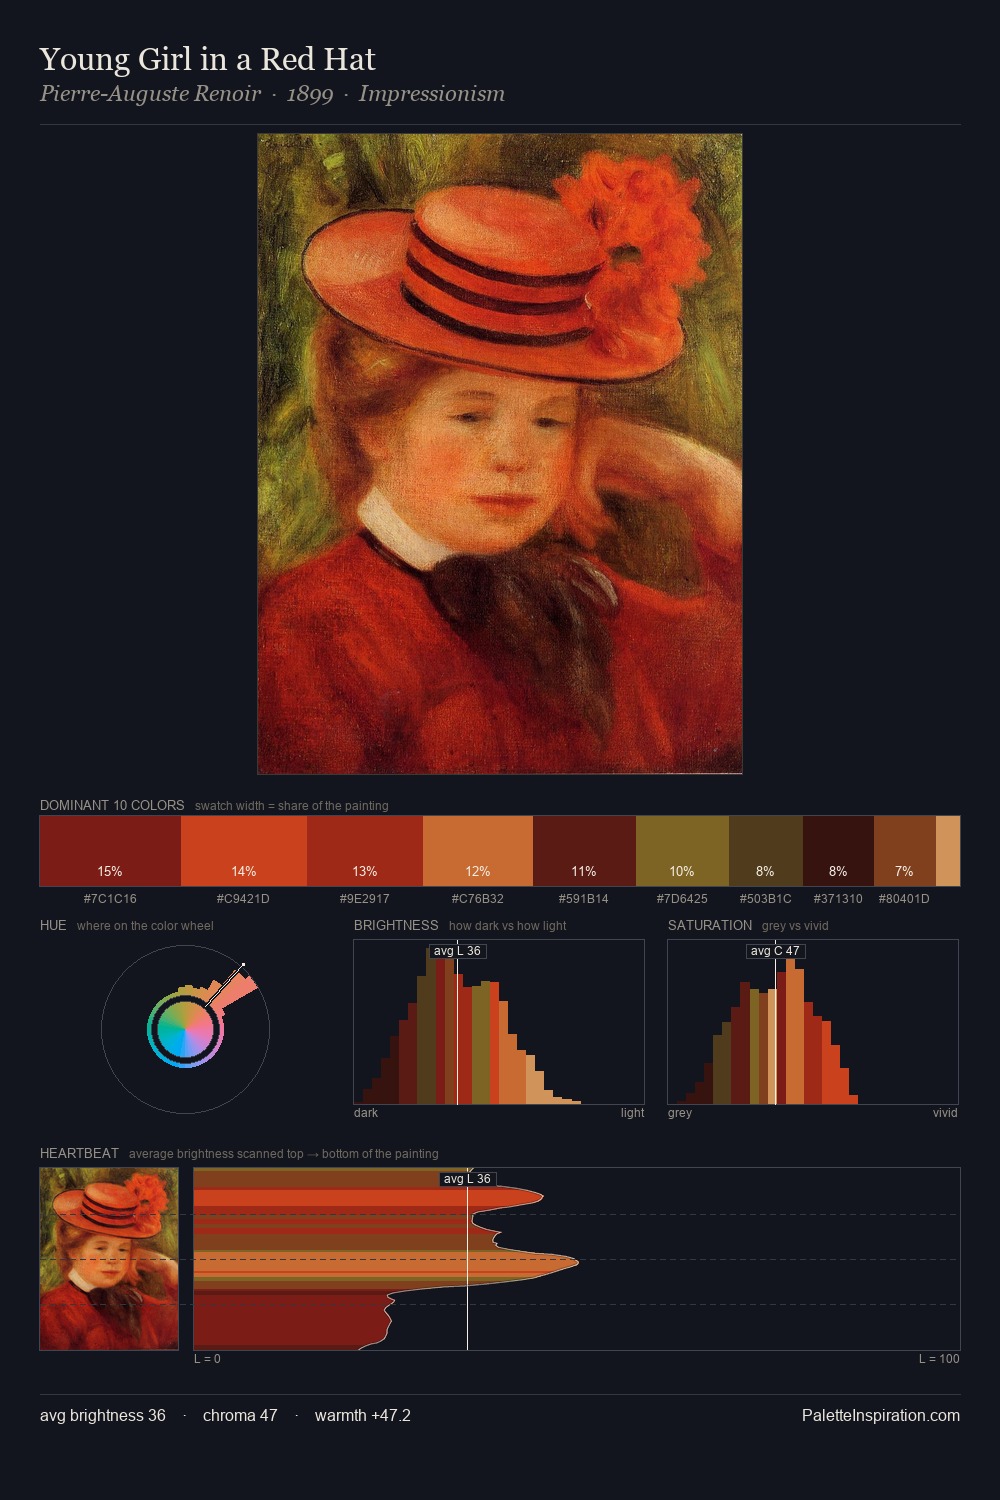The image size is (1000, 1500).
Task: Pick the #9E2917 swatch at 13%
Action: point(365,851)
